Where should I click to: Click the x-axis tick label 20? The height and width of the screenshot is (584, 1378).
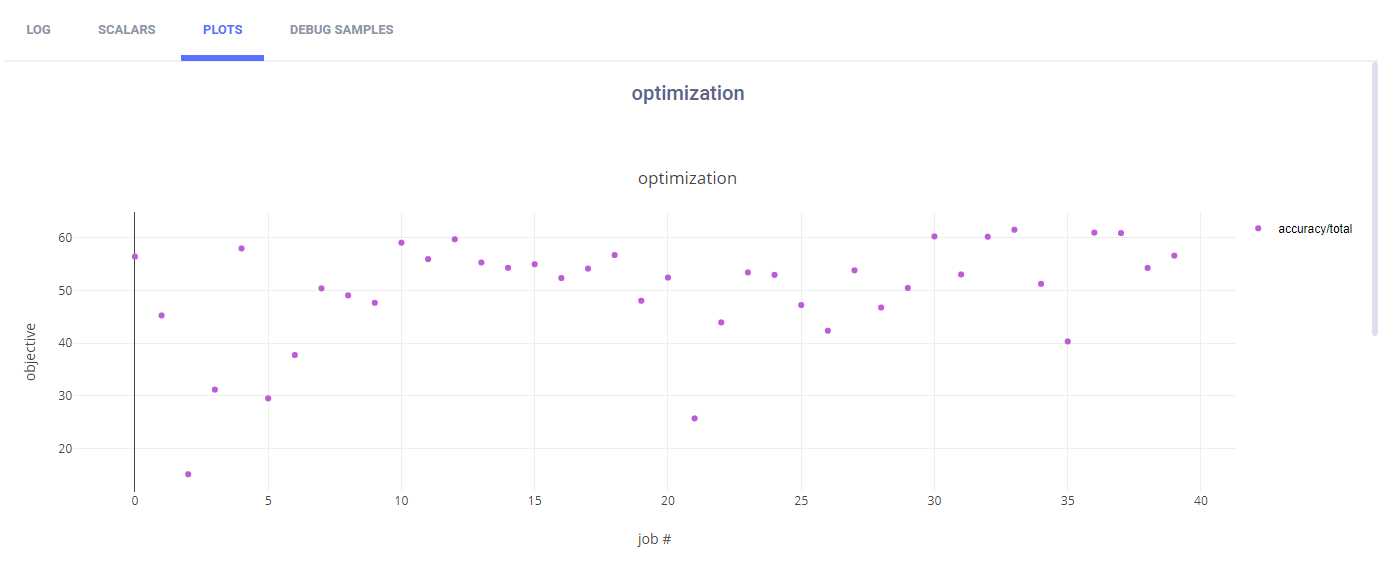coord(668,501)
